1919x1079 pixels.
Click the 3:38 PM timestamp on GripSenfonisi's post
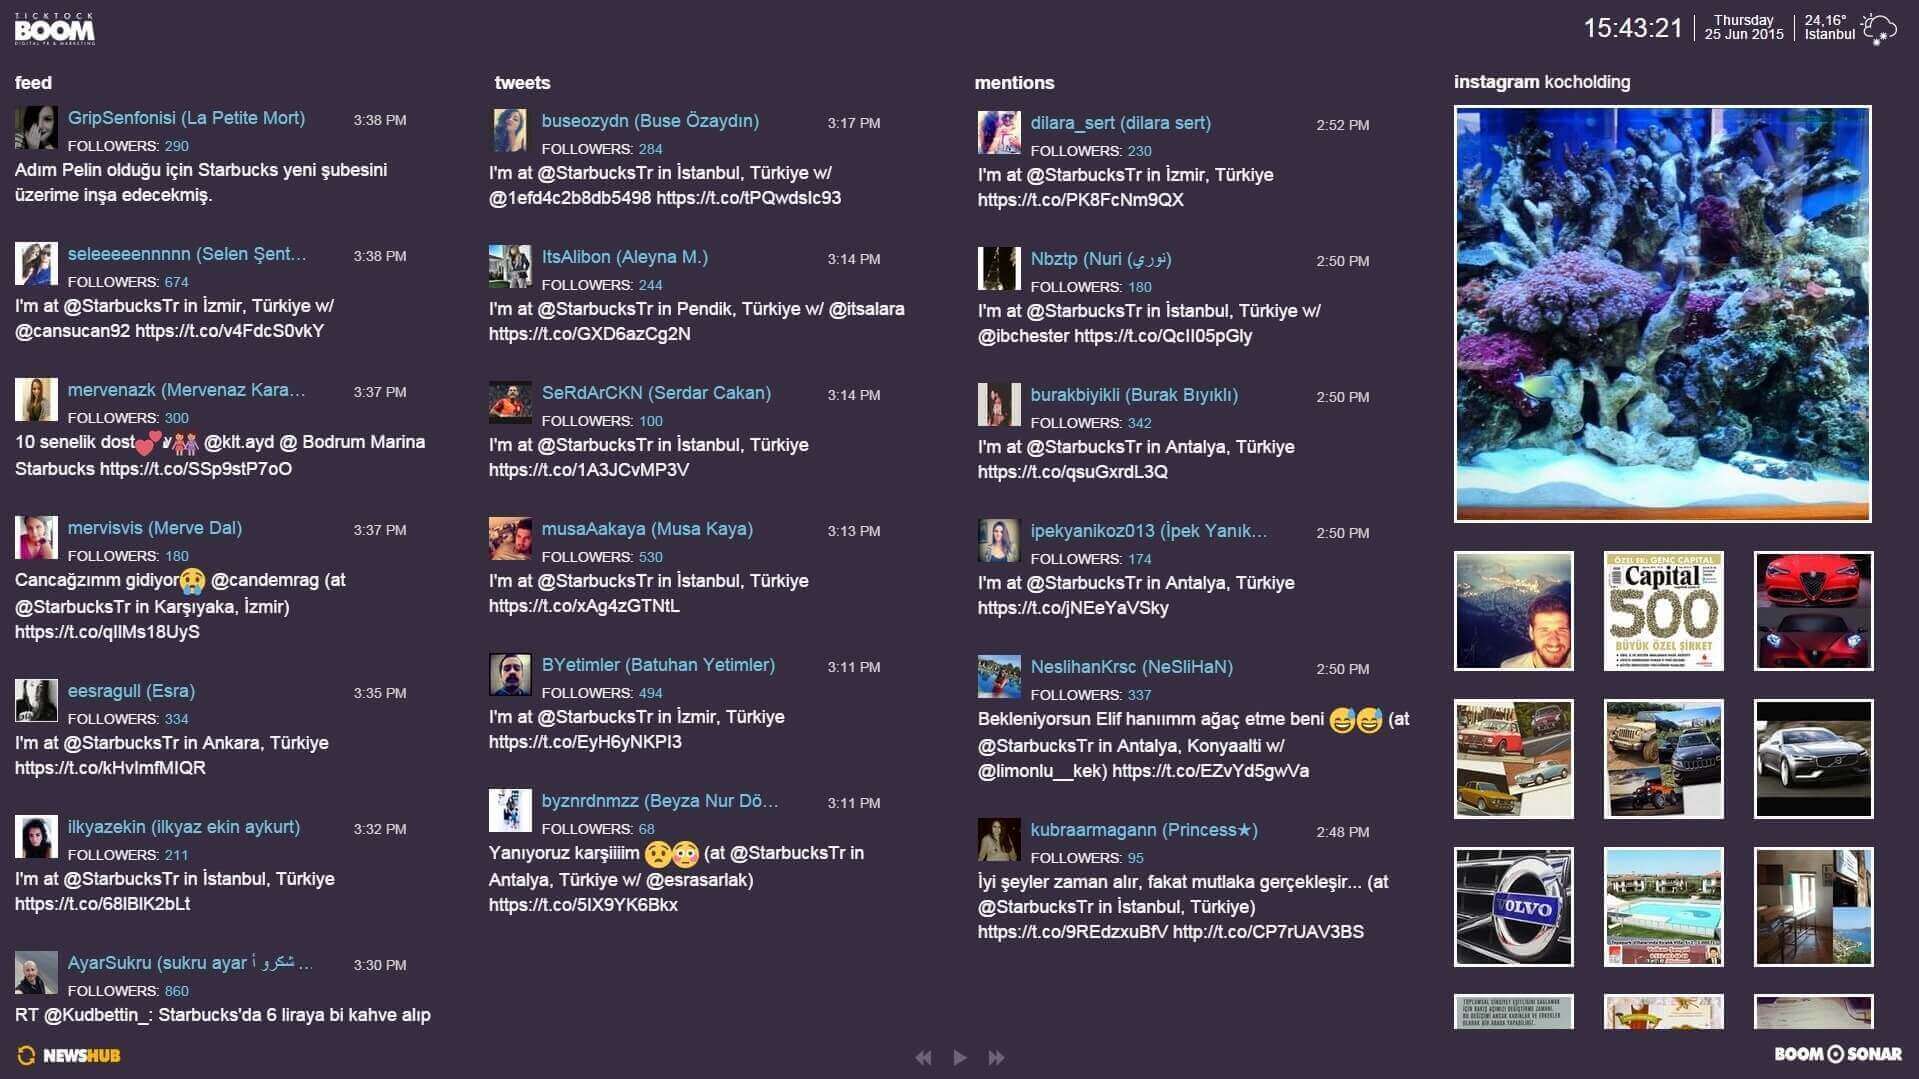point(380,120)
